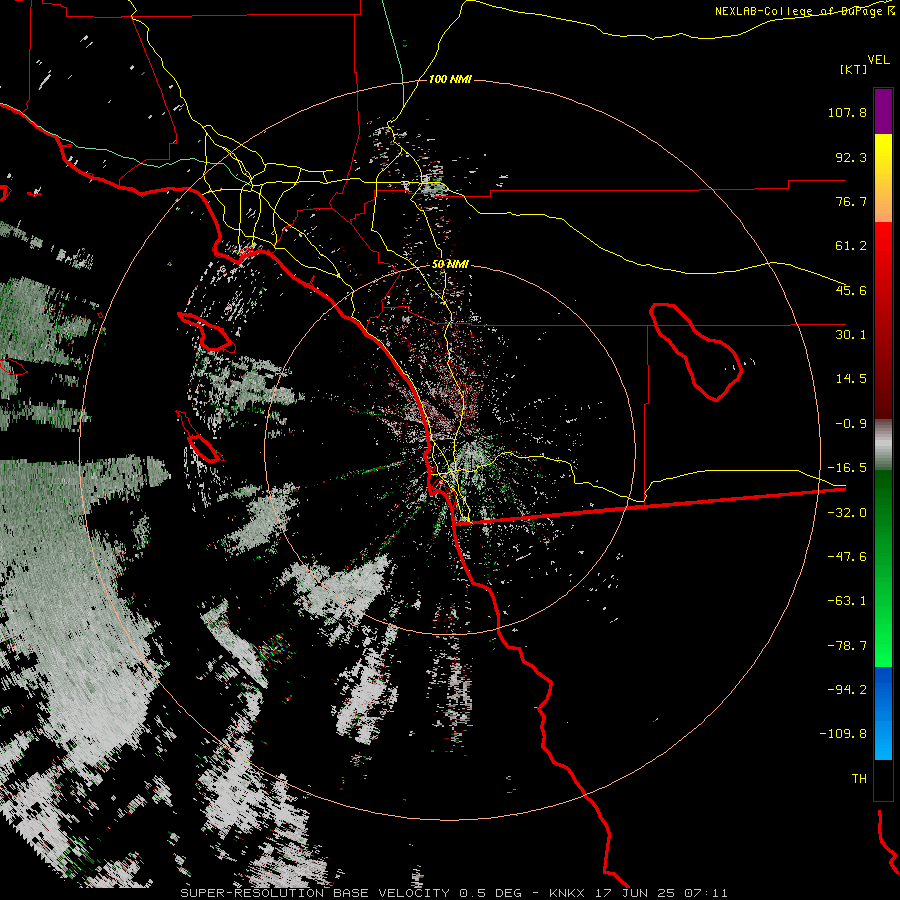Click the KNKX station identifier in caption
The width and height of the screenshot is (900, 900).
(x=567, y=893)
